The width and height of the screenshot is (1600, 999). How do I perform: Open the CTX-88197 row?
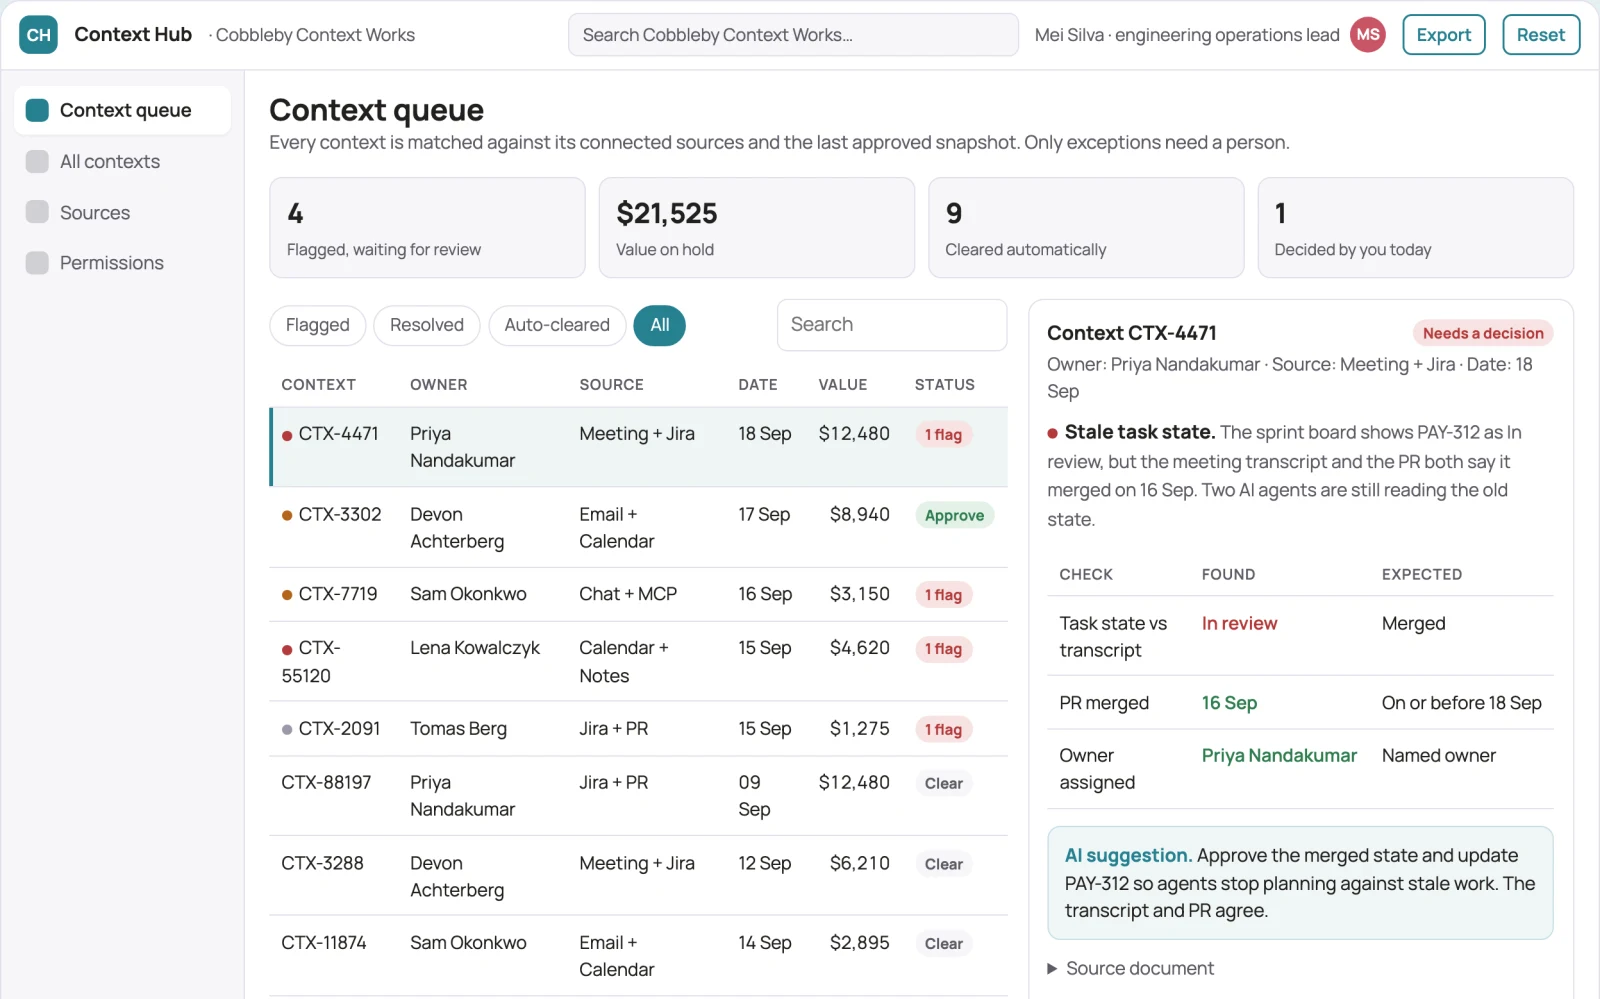pyautogui.click(x=639, y=796)
